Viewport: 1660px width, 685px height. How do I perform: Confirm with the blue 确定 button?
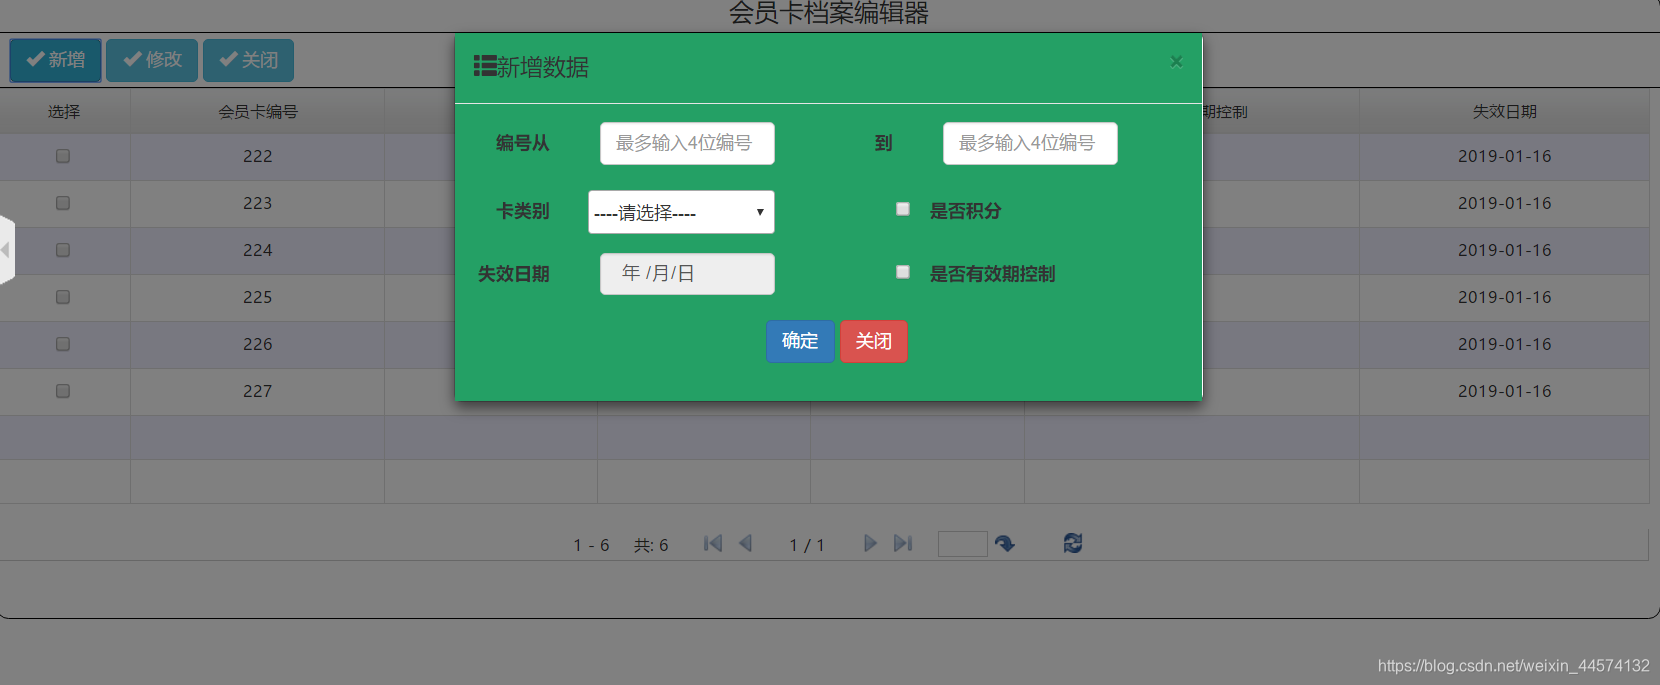[x=800, y=341]
